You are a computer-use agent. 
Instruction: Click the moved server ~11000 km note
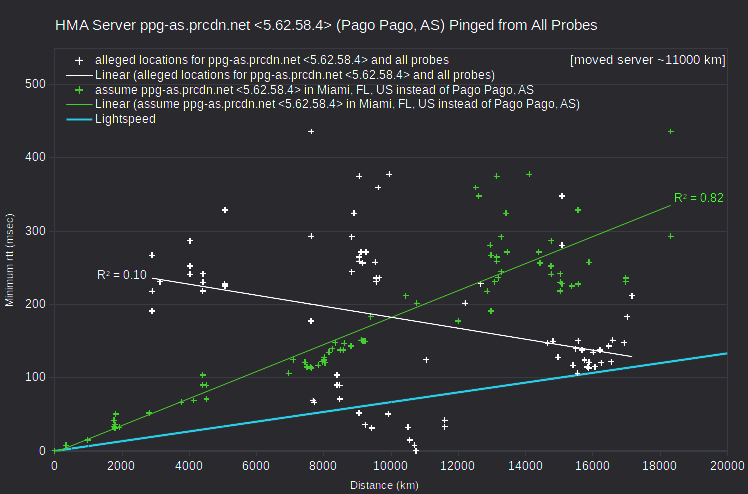(647, 60)
